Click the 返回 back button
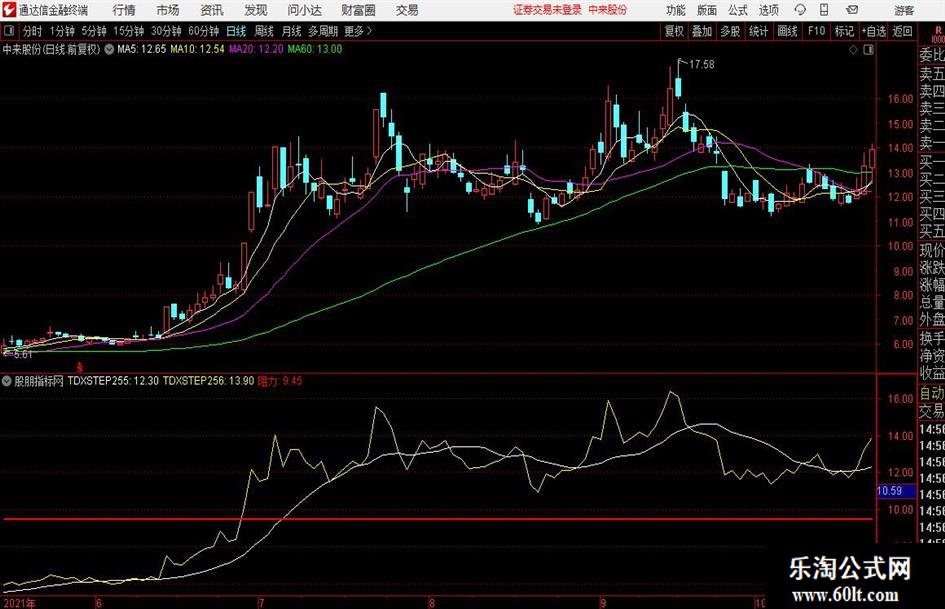Screen dimensions: 945x609 pyautogui.click(x=902, y=31)
